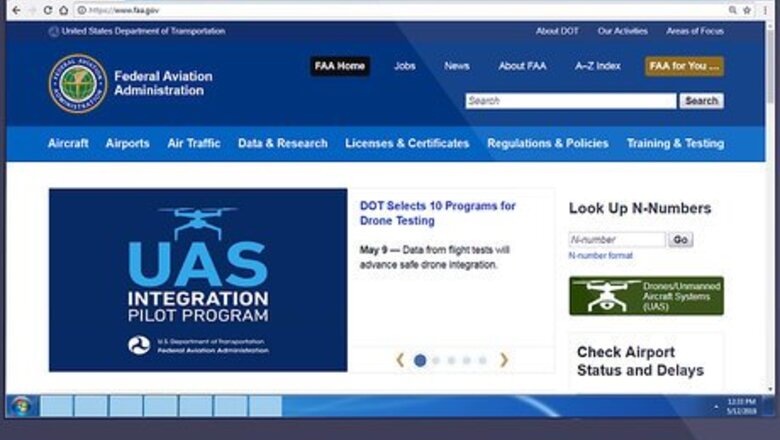Open the FAA Home tab
Screen dimensions: 780x440
click(340, 66)
